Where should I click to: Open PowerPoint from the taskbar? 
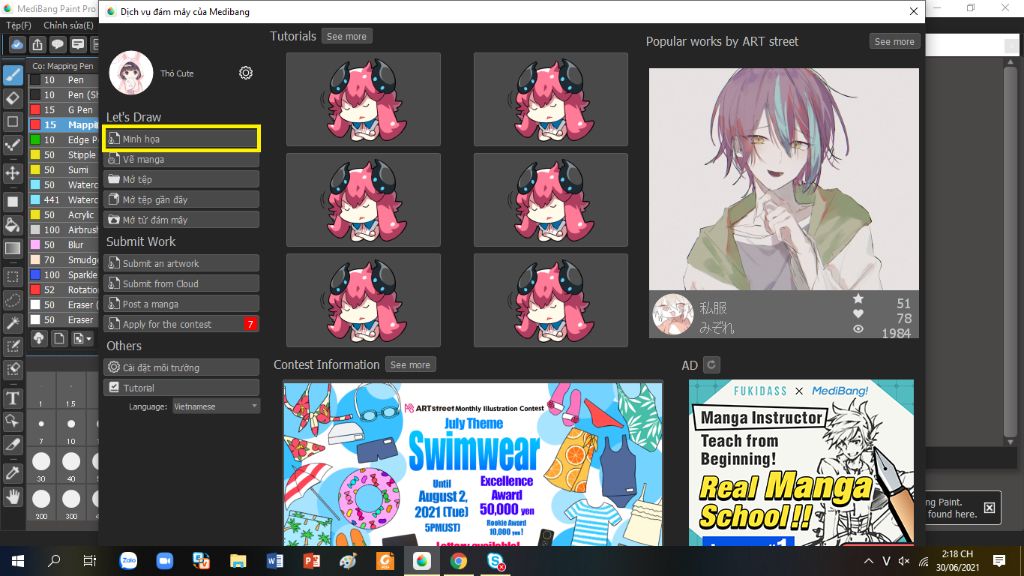pos(312,561)
